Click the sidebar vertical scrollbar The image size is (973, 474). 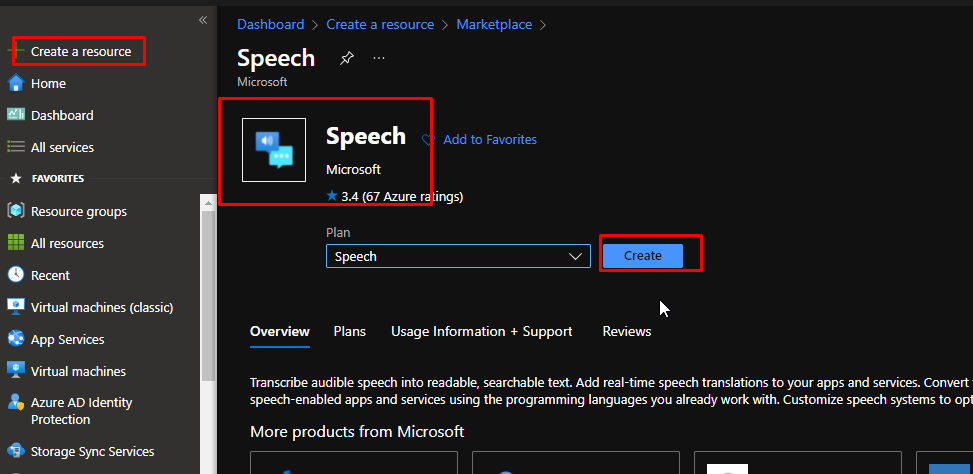208,300
